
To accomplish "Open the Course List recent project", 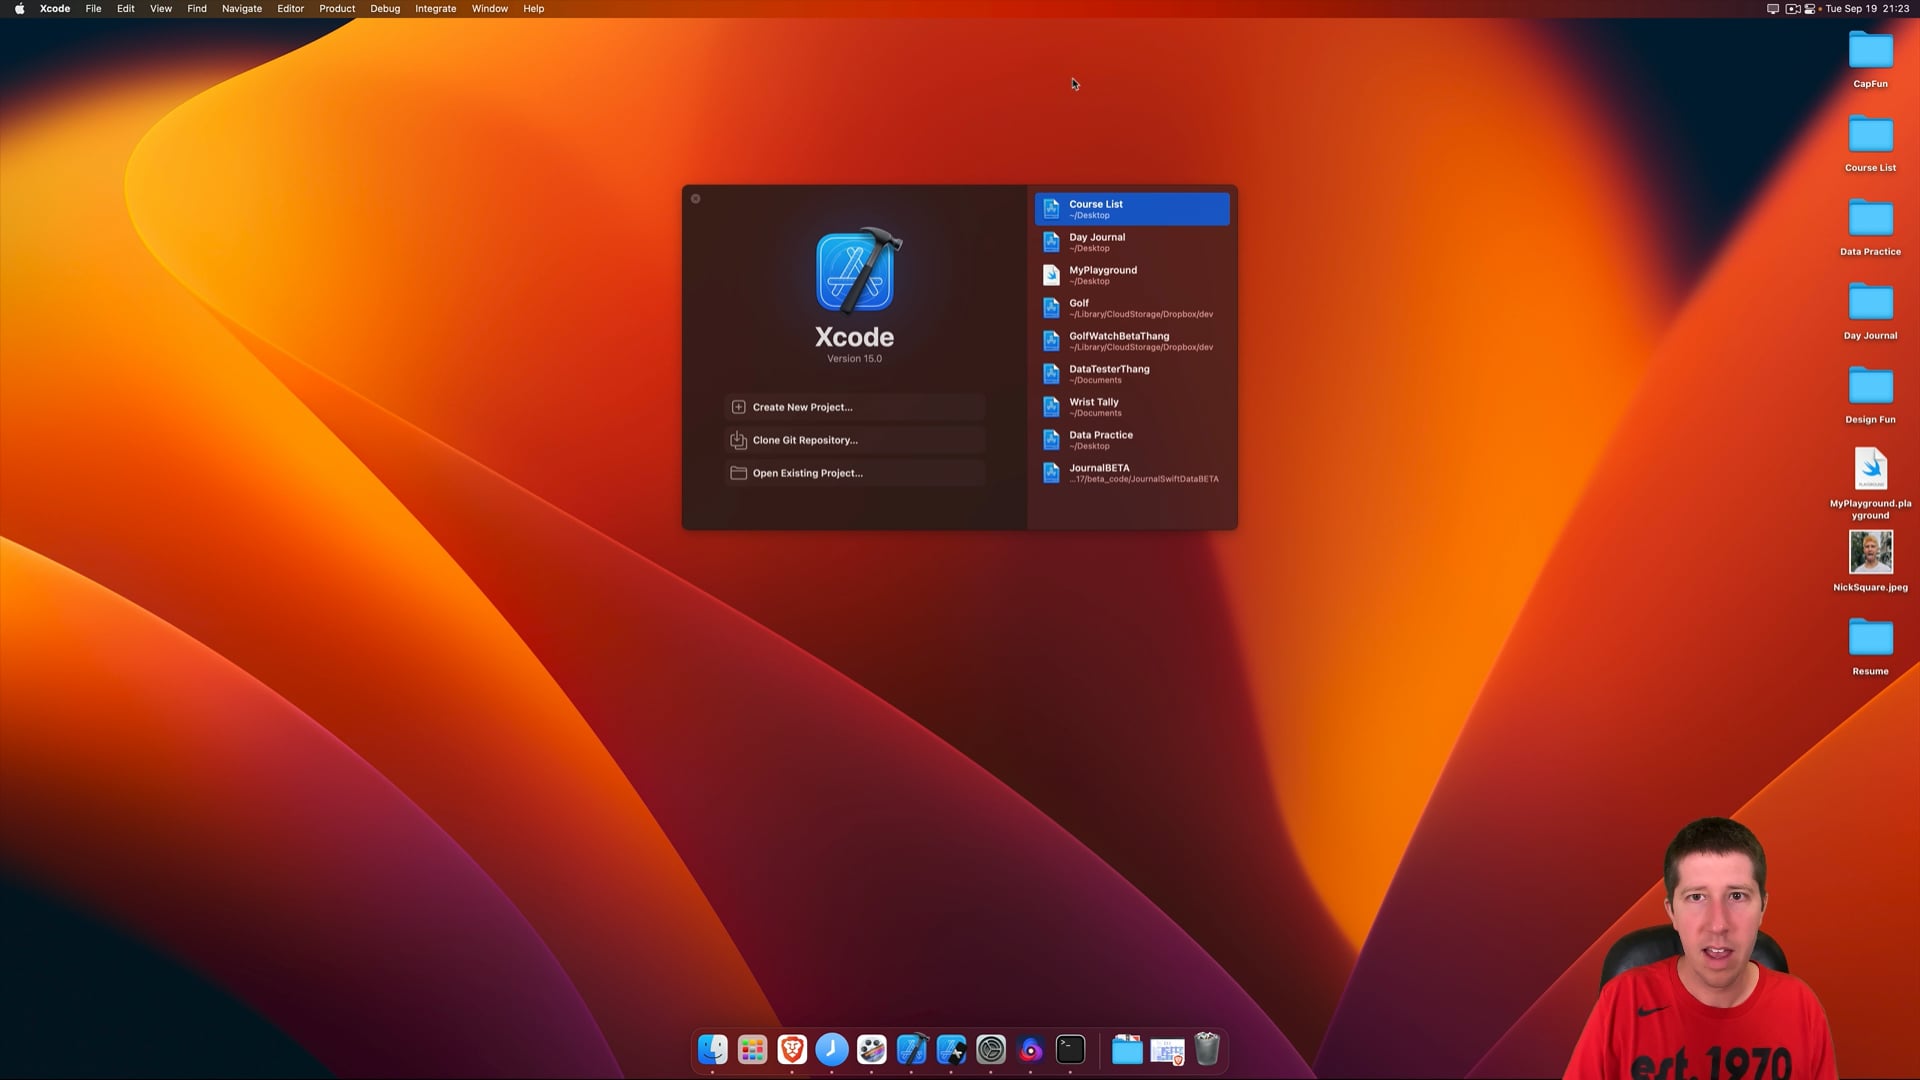I will (1132, 209).
